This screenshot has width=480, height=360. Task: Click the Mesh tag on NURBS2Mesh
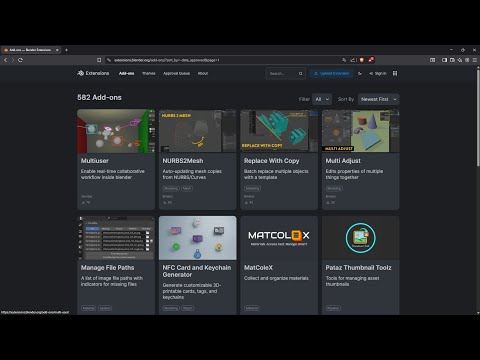[187, 188]
